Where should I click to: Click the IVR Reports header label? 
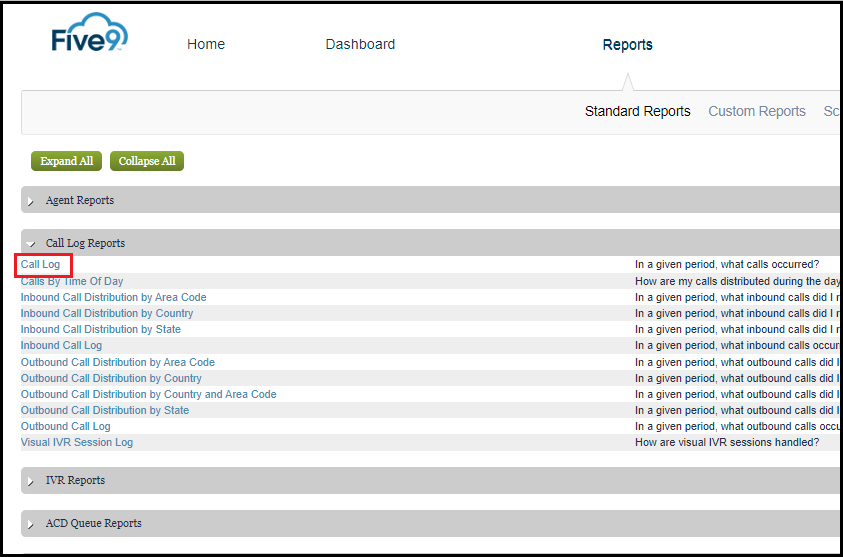coord(75,480)
